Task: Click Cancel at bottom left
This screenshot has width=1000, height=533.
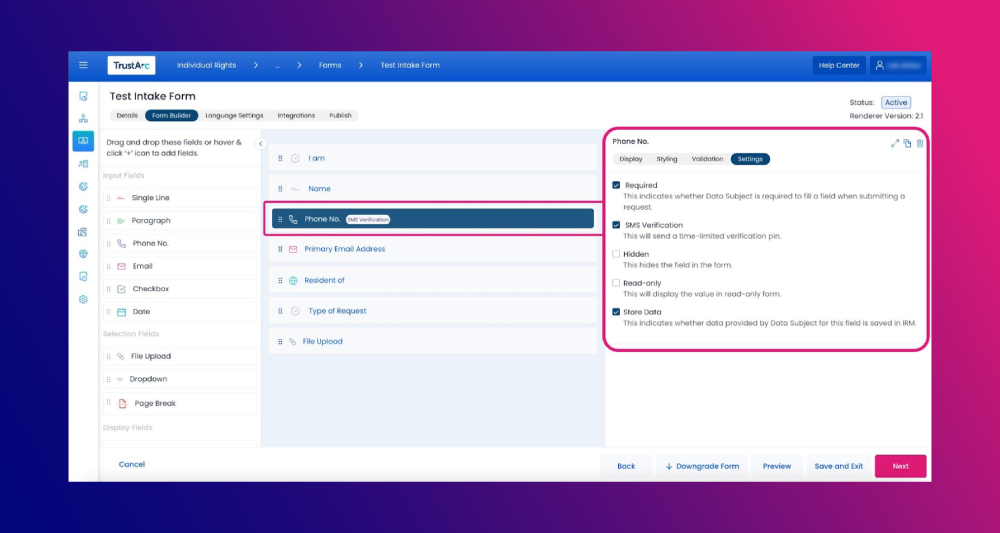Action: click(x=132, y=464)
